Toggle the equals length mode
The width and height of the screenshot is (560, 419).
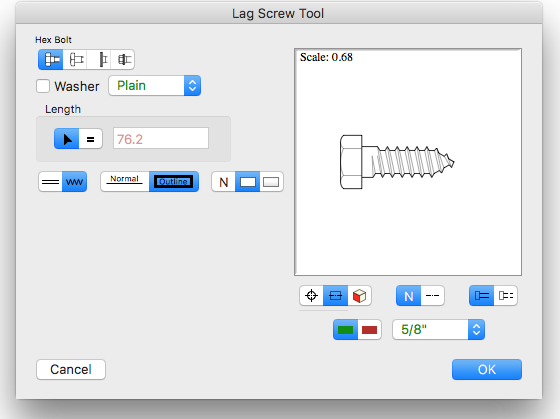point(90,139)
